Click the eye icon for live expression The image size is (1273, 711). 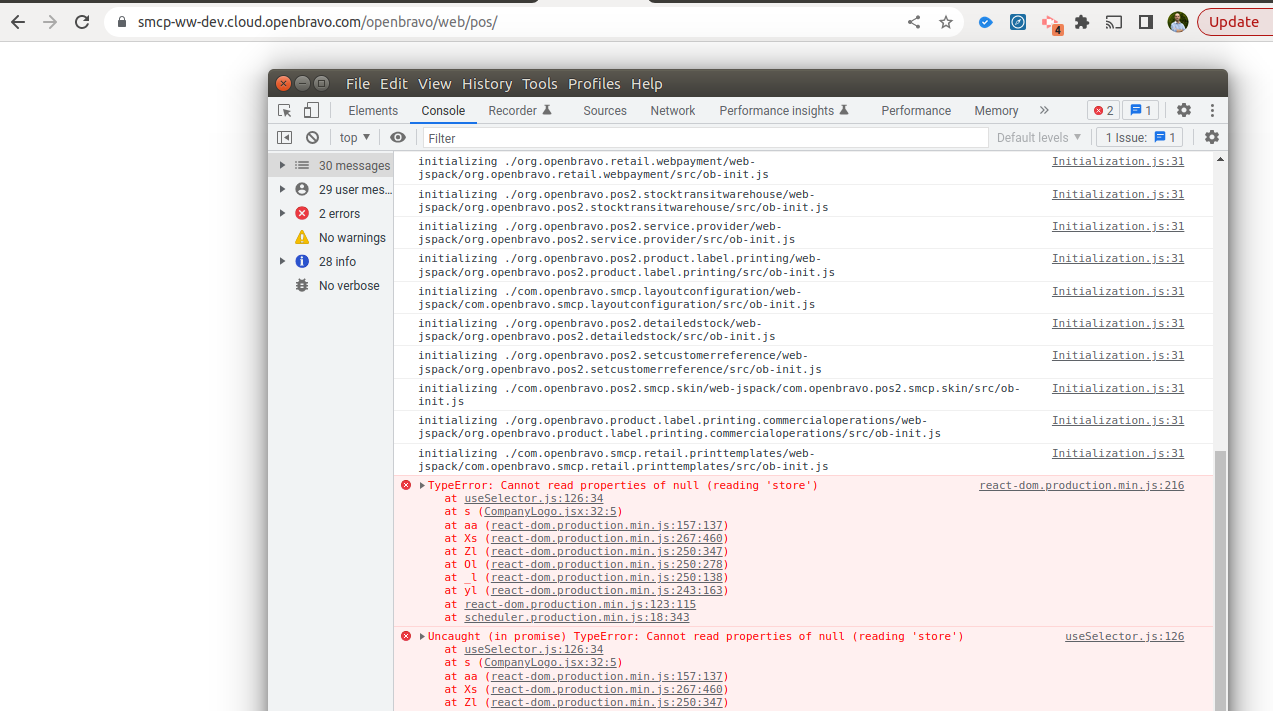(x=398, y=138)
